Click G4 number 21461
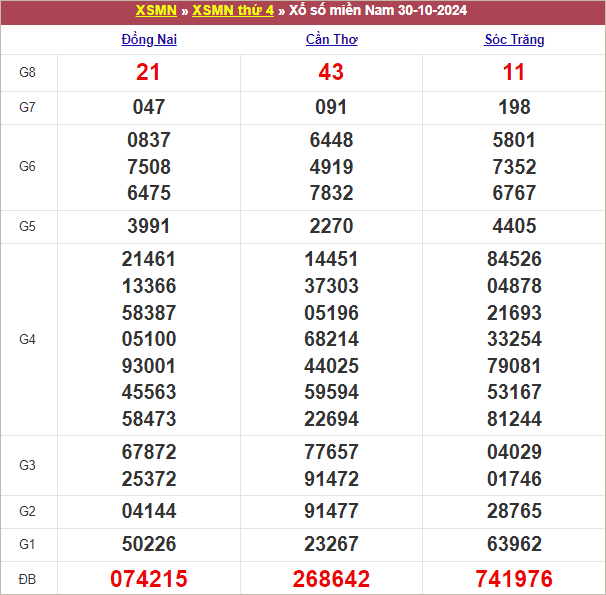This screenshot has height=595, width=606. coord(149,259)
